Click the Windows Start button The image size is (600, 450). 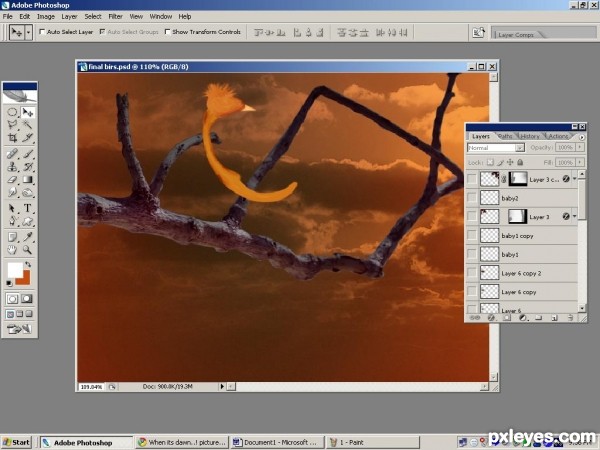(x=16, y=442)
